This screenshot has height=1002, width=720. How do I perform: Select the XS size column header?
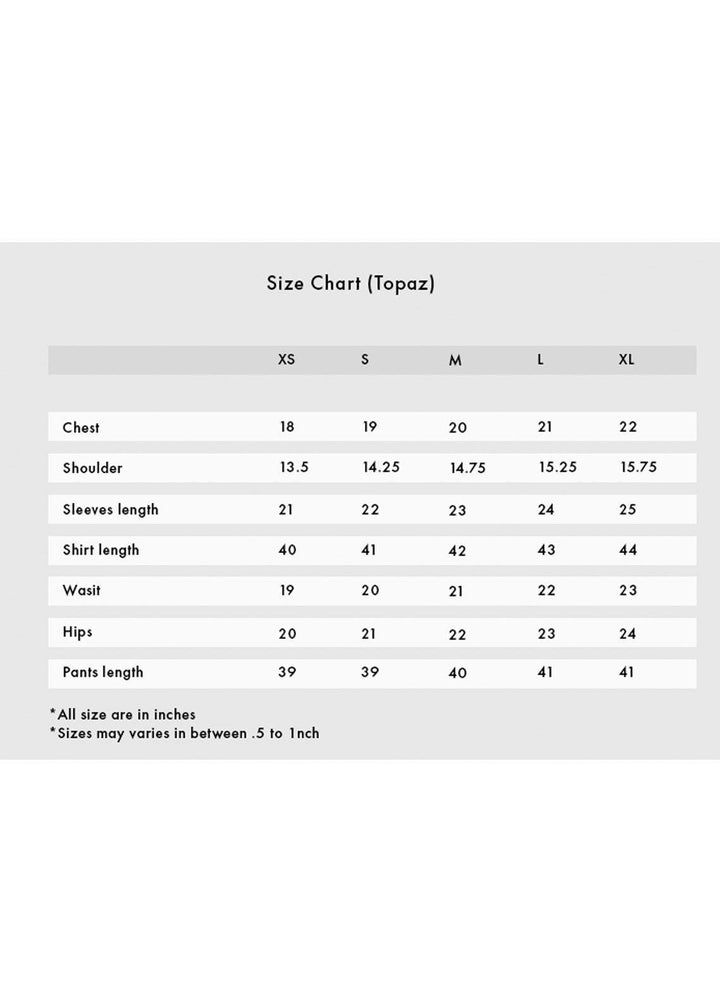286,360
